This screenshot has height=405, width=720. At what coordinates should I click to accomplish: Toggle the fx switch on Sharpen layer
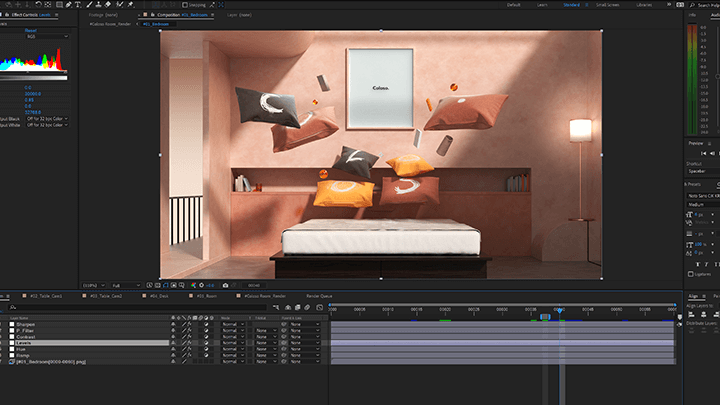click(189, 324)
